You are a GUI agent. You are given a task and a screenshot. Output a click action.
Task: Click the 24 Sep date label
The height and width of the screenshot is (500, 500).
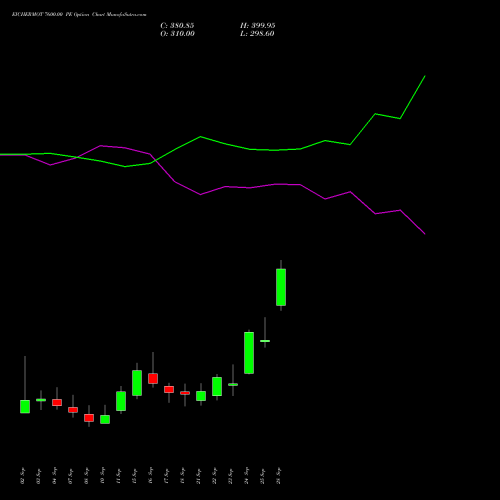coord(246,476)
